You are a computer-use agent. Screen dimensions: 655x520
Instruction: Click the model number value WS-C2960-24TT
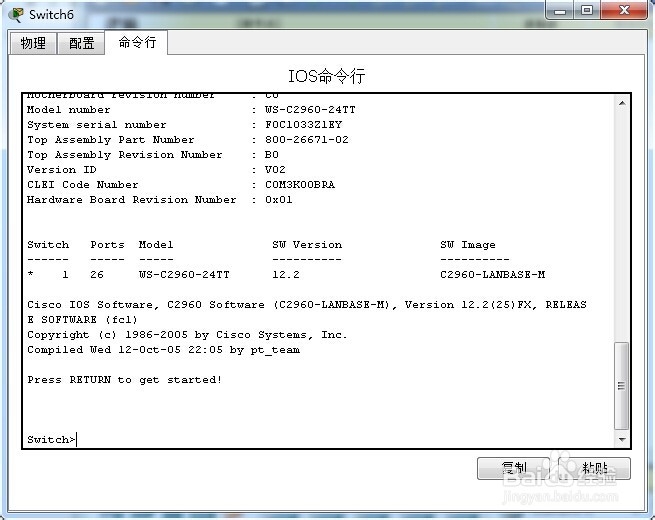pyautogui.click(x=310, y=109)
